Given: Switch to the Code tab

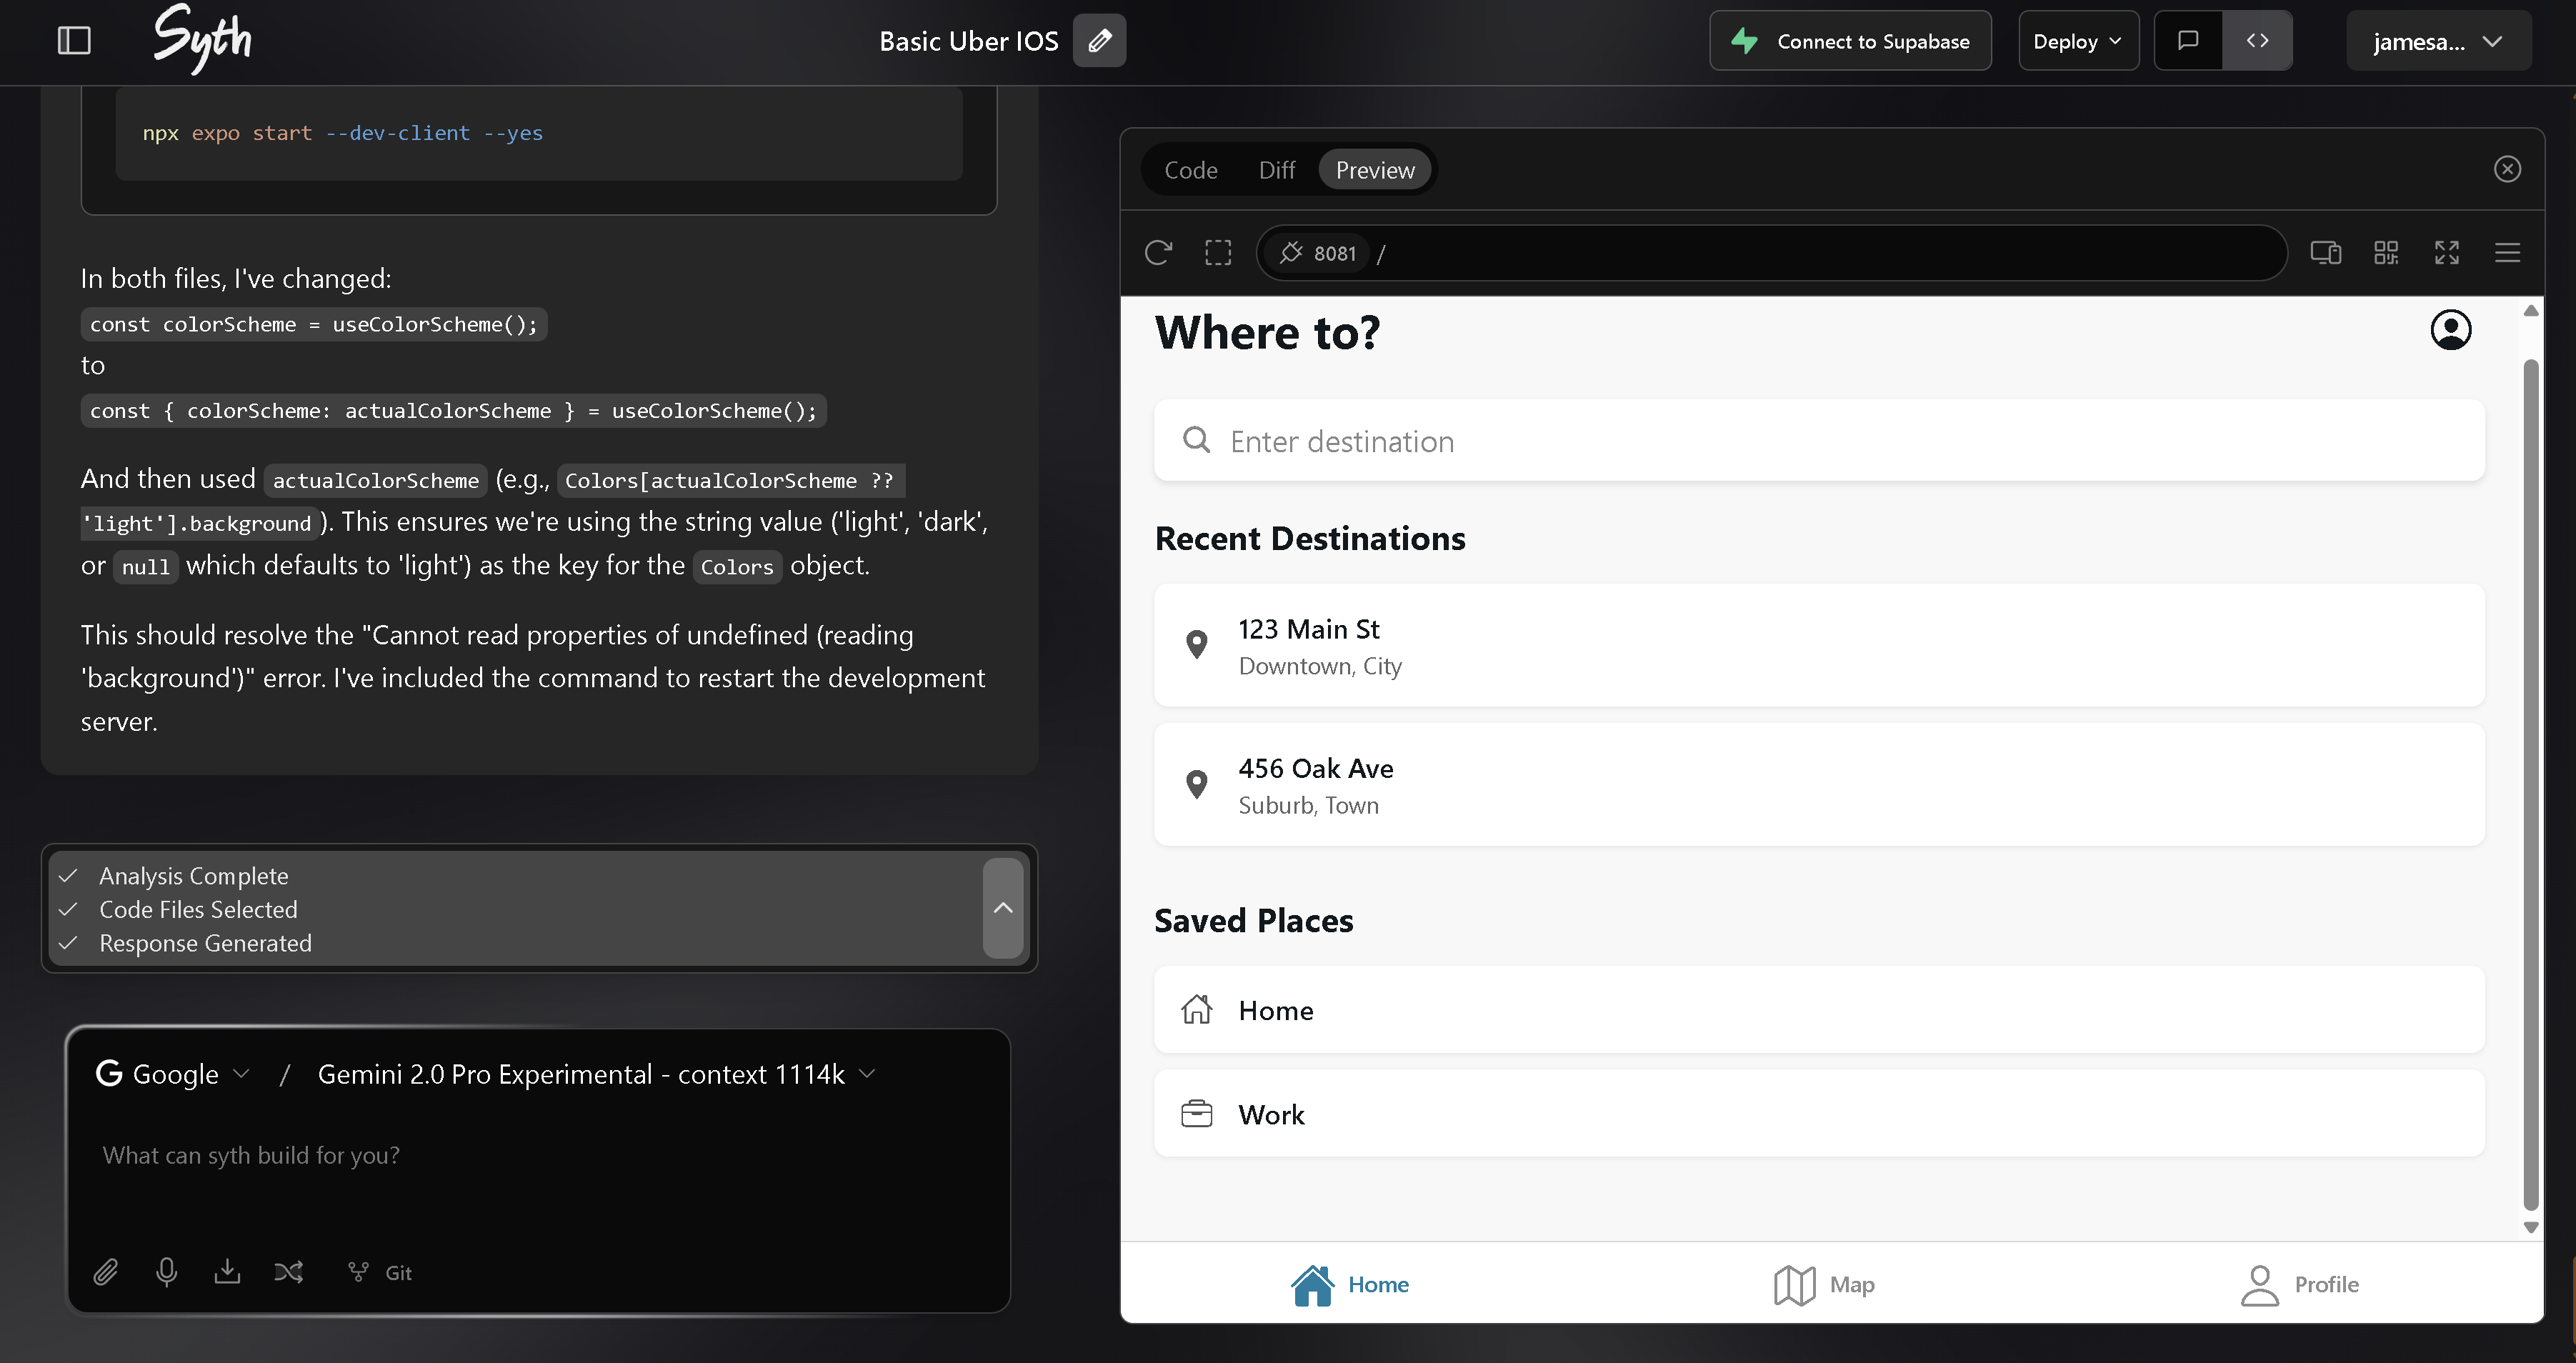Looking at the screenshot, I should [x=1190, y=170].
